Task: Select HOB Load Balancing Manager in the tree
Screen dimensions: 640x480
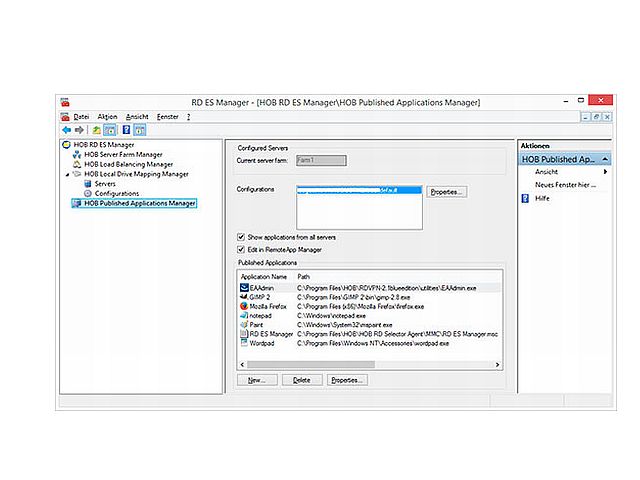Action: coord(129,164)
